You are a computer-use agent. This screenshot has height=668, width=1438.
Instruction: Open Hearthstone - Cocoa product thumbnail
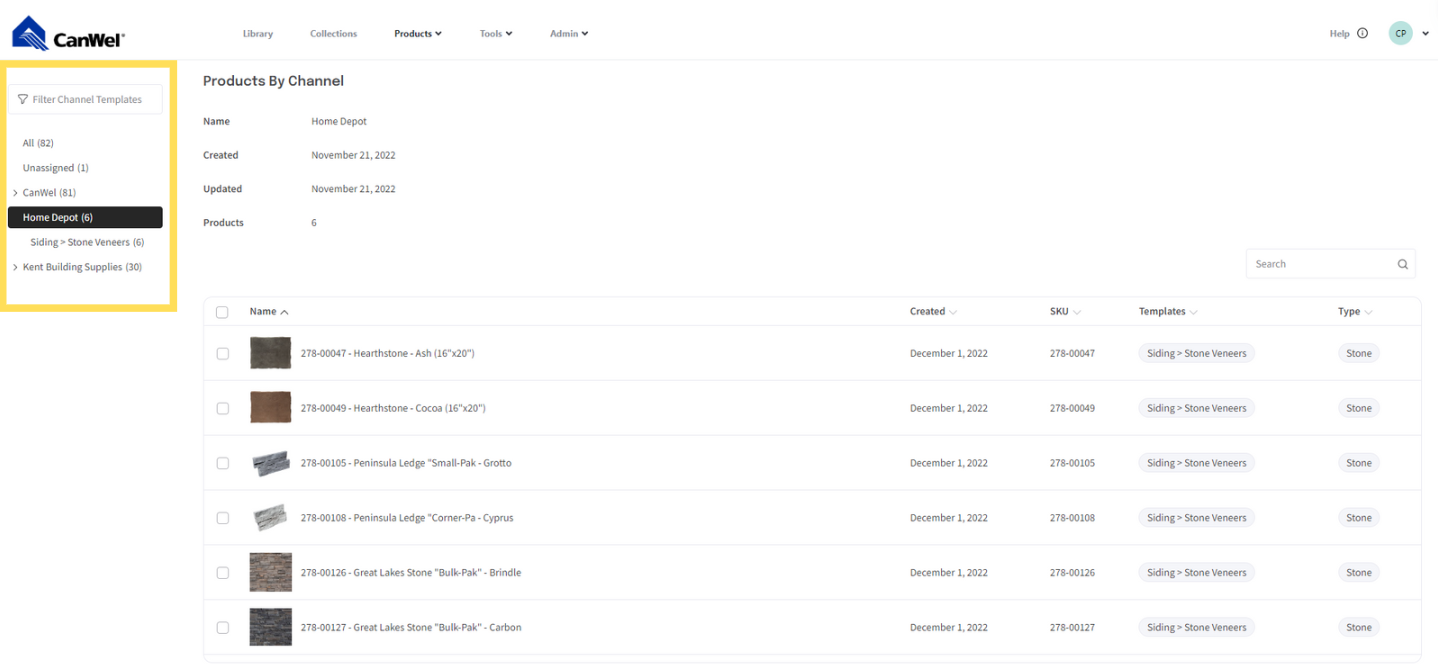tap(270, 408)
